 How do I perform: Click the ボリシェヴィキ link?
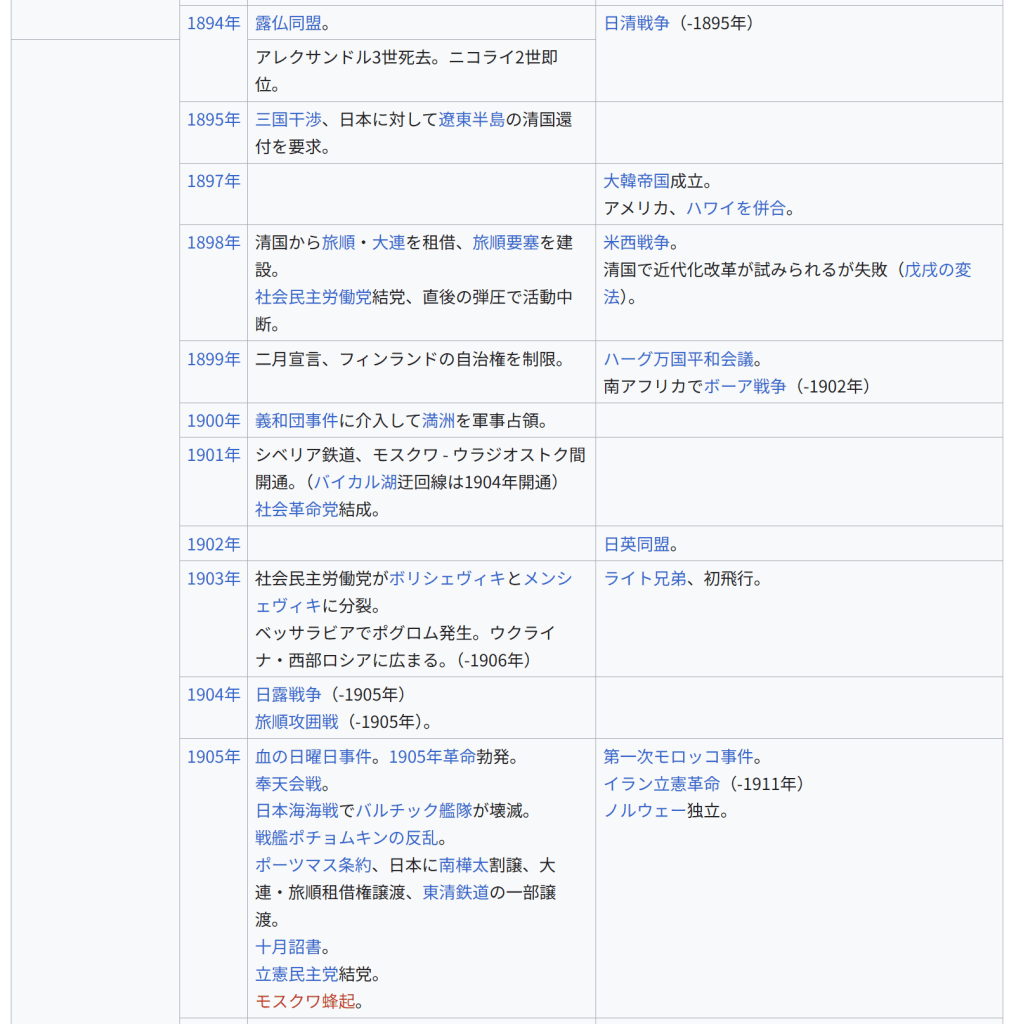click(x=447, y=579)
